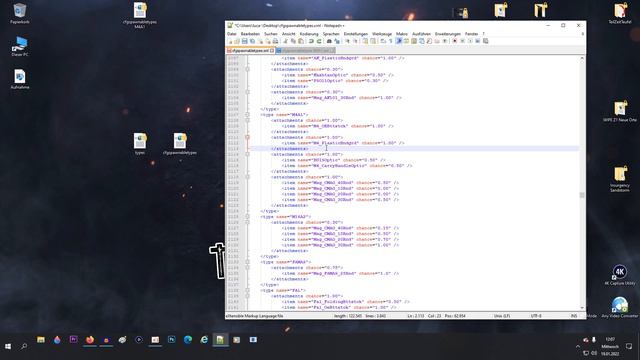Click the Save All toolbar icon
Screen dimensions: 640x360
[x=252, y=41]
